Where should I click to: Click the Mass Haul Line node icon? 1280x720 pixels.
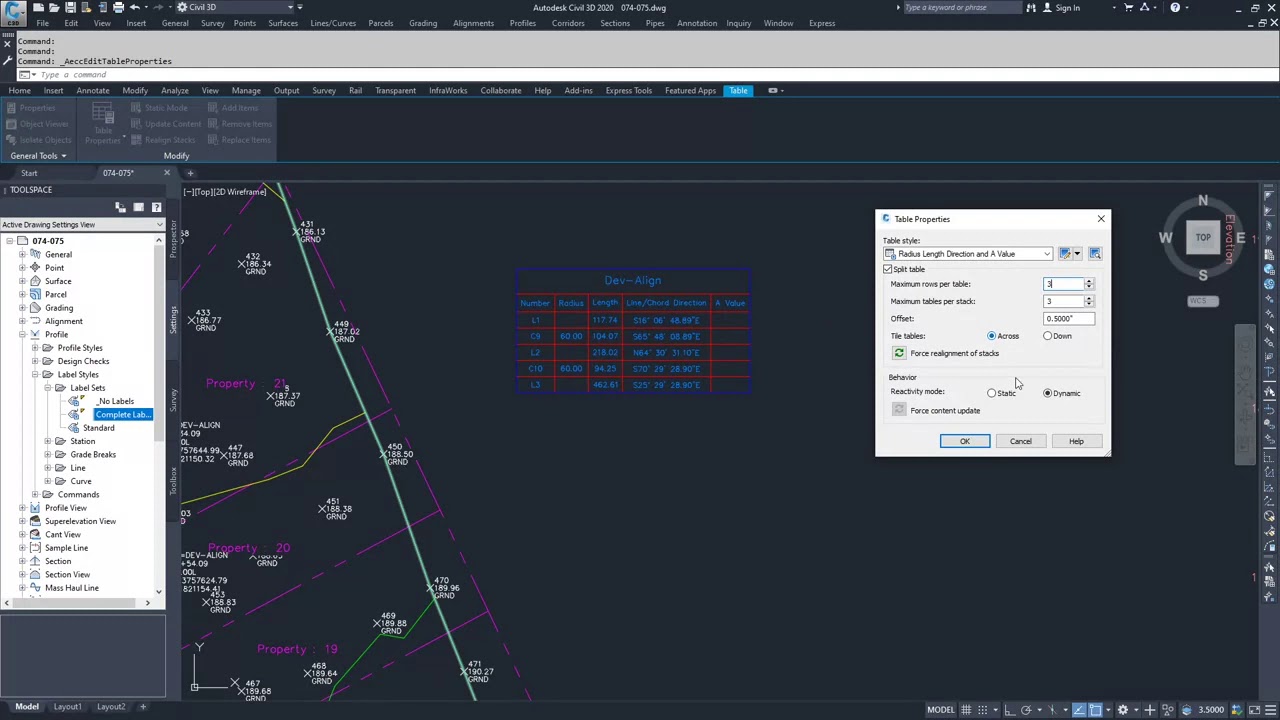pos(35,588)
